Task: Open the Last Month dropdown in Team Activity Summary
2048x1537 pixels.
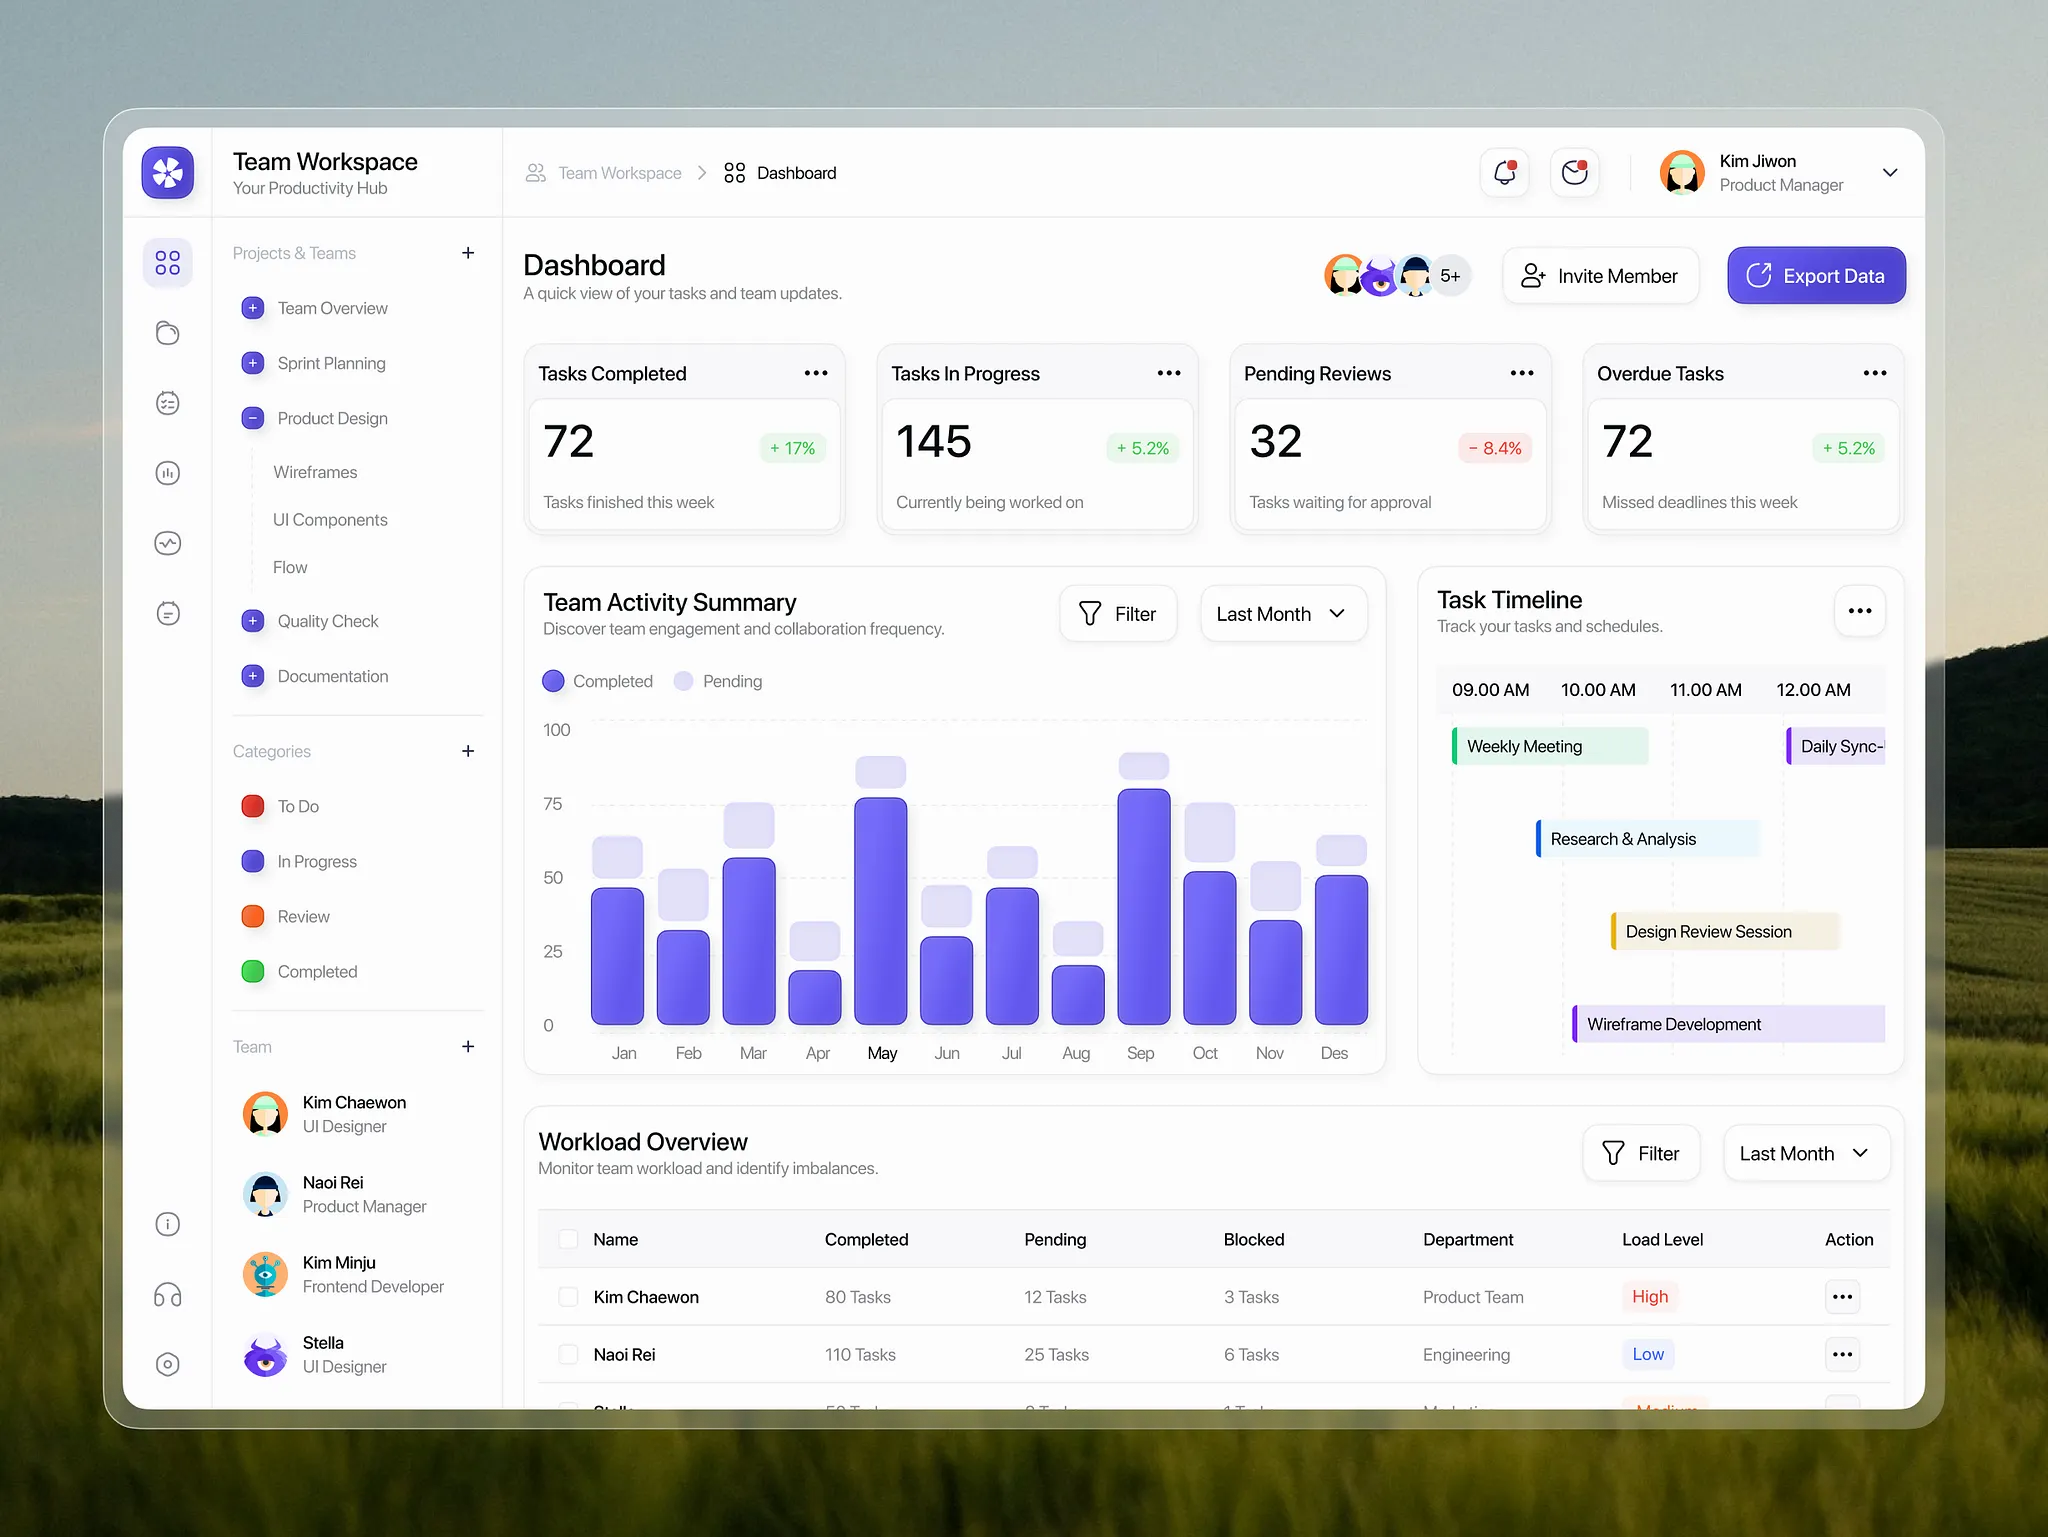Action: point(1283,613)
